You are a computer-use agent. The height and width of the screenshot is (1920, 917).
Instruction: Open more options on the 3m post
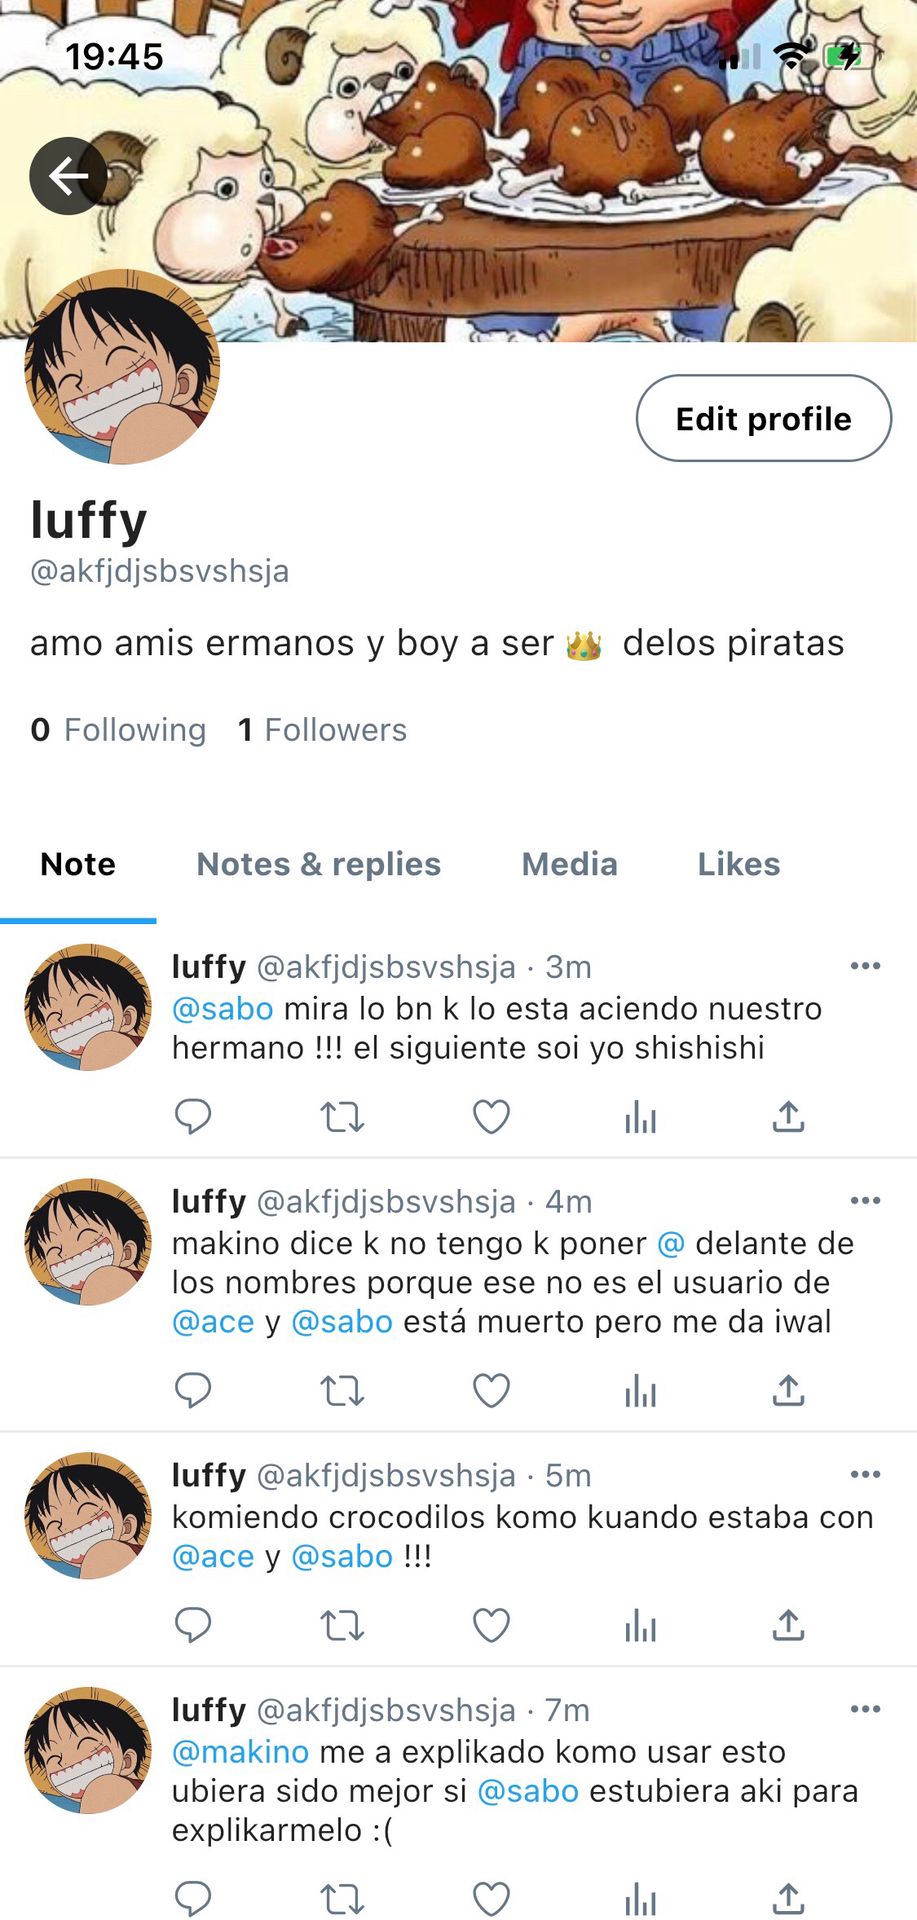coord(865,966)
